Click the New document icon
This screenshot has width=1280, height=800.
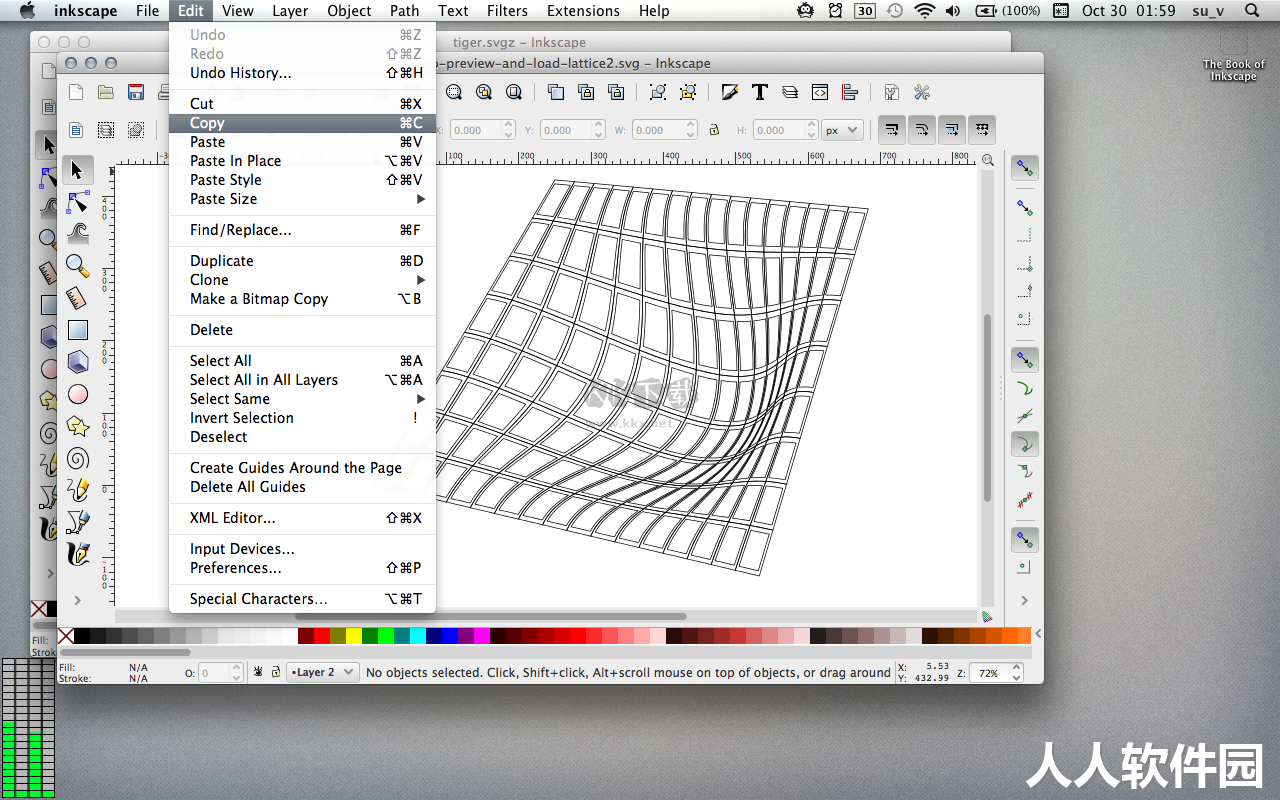(76, 92)
